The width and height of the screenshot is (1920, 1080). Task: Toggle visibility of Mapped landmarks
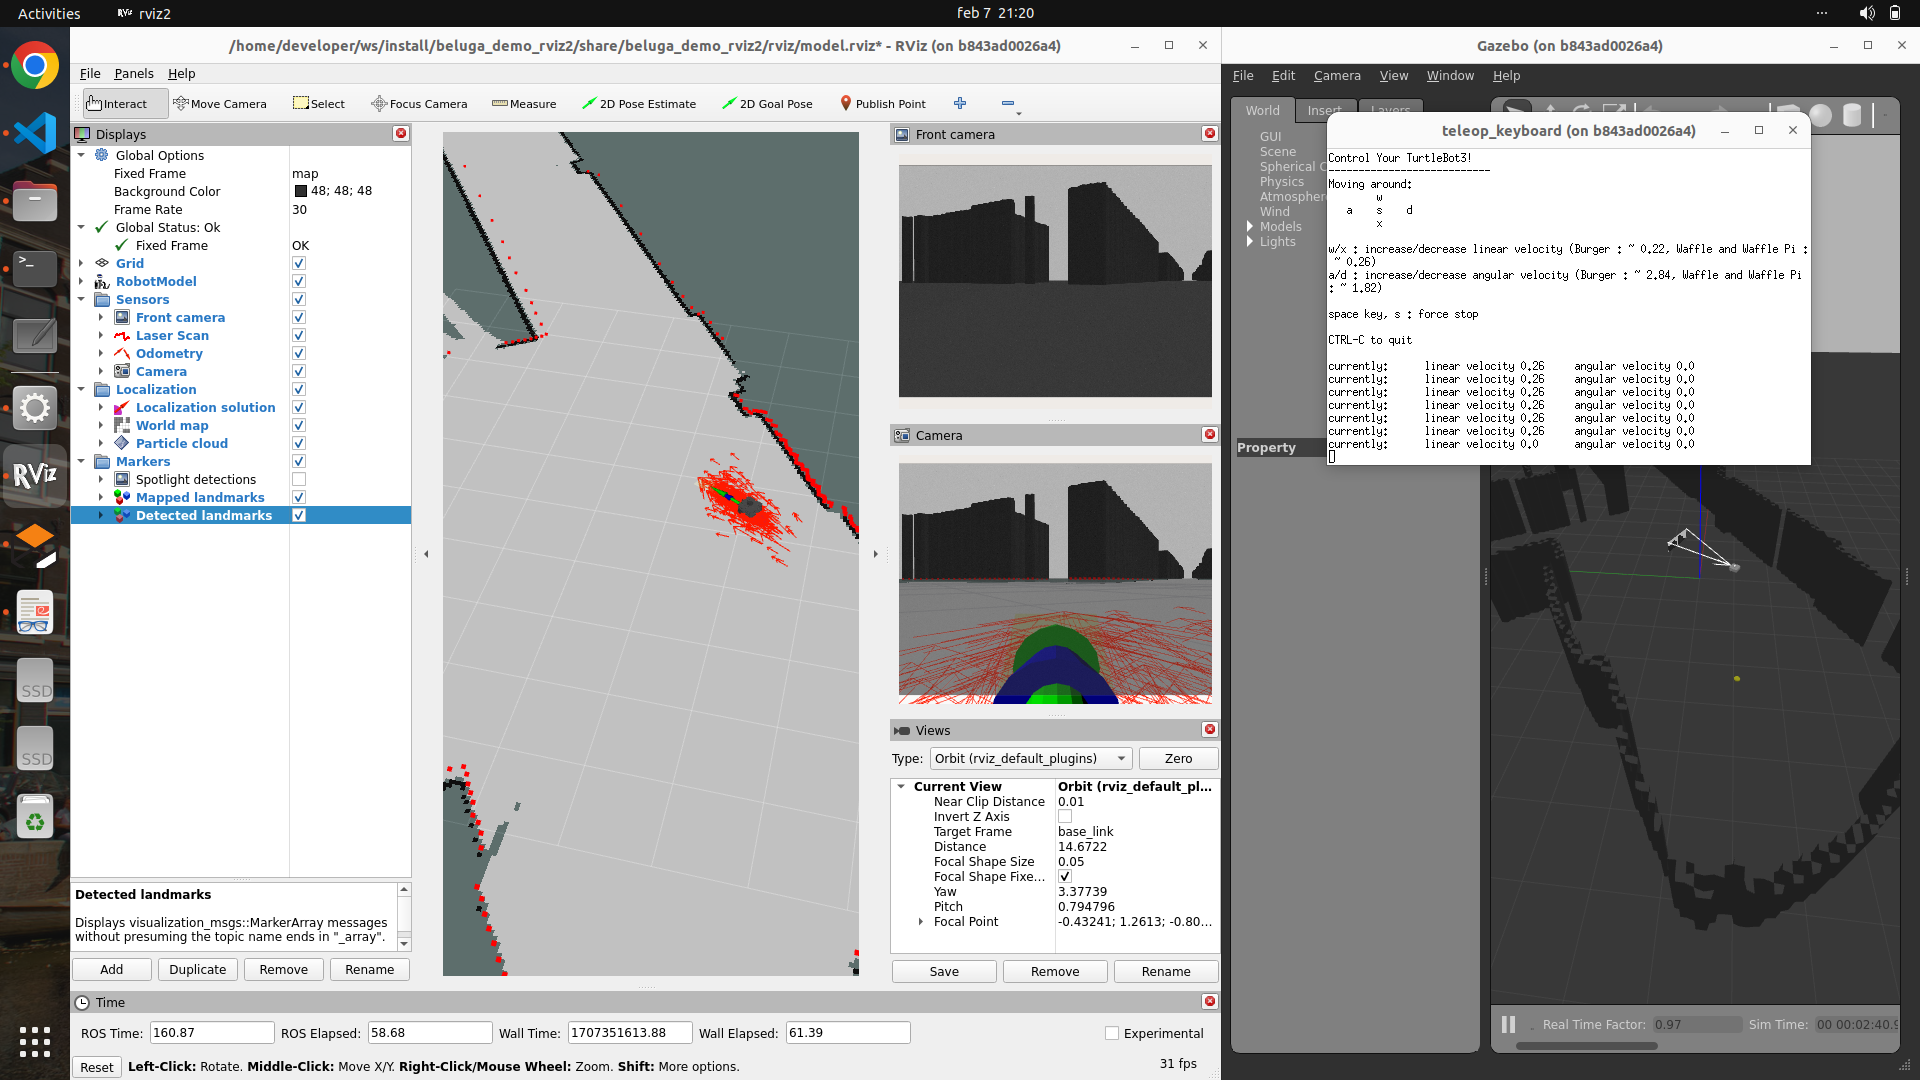297,497
